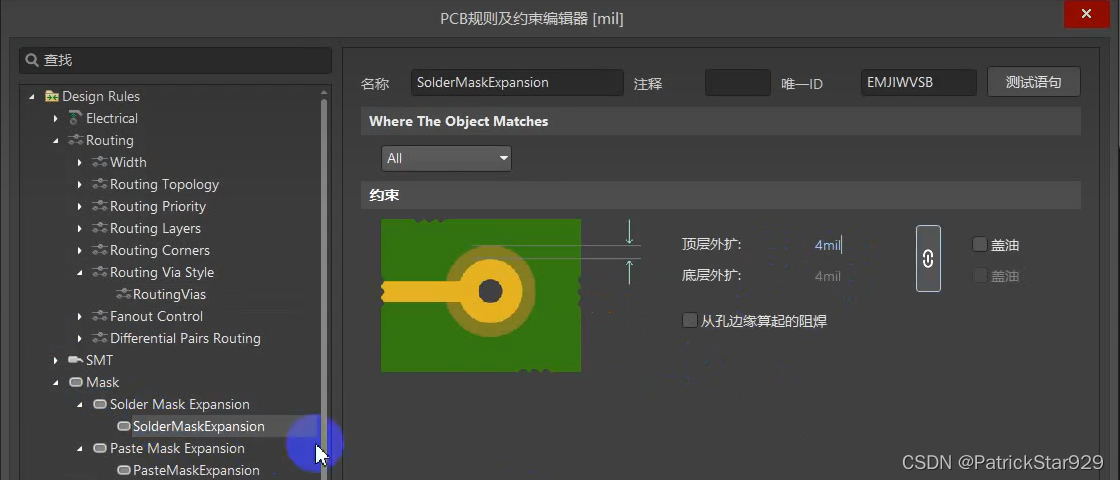This screenshot has height=480, width=1120.
Task: Click the Routing Layers rule icon
Action: [99, 229]
